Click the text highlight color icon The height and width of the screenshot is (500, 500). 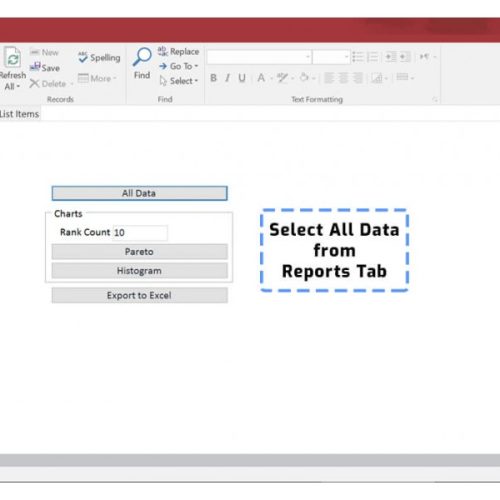pos(282,78)
